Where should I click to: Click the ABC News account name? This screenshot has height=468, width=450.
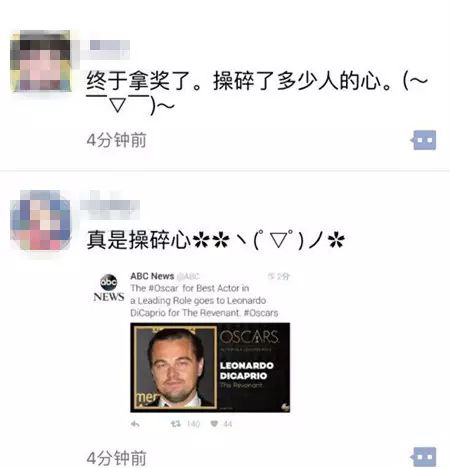coord(152,276)
